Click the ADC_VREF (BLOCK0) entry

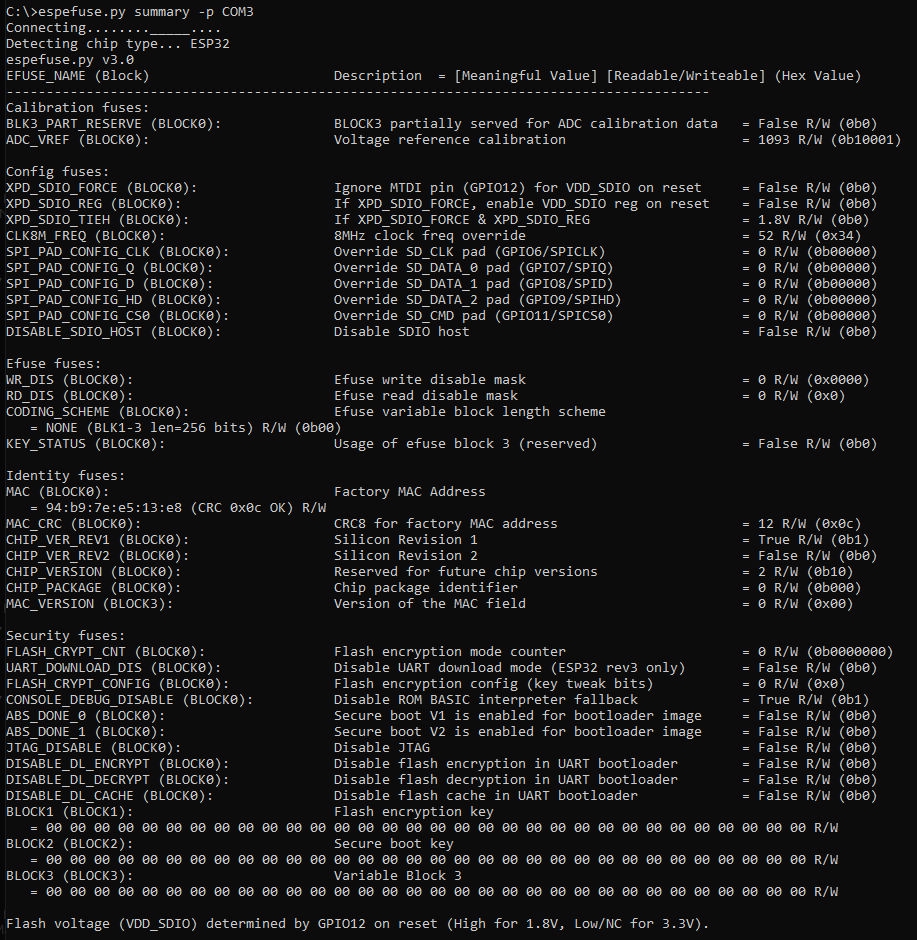click(77, 140)
